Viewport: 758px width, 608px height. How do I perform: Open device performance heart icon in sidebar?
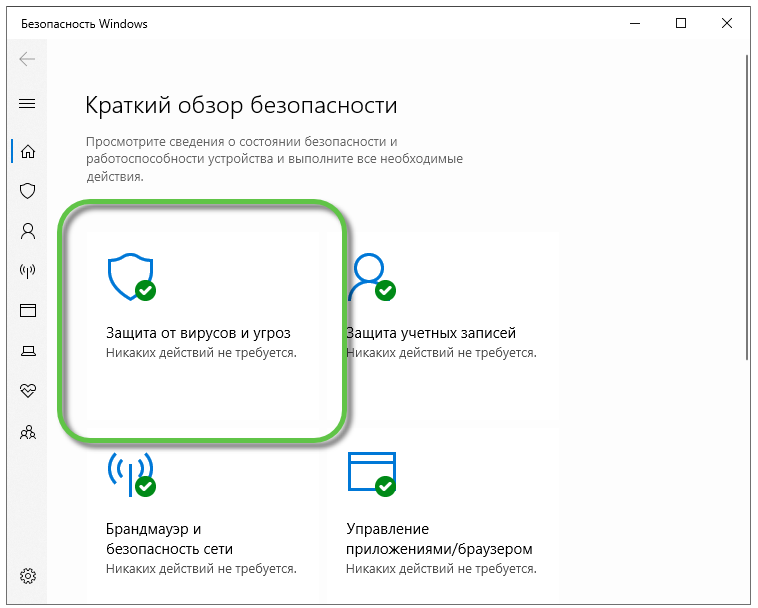click(28, 390)
